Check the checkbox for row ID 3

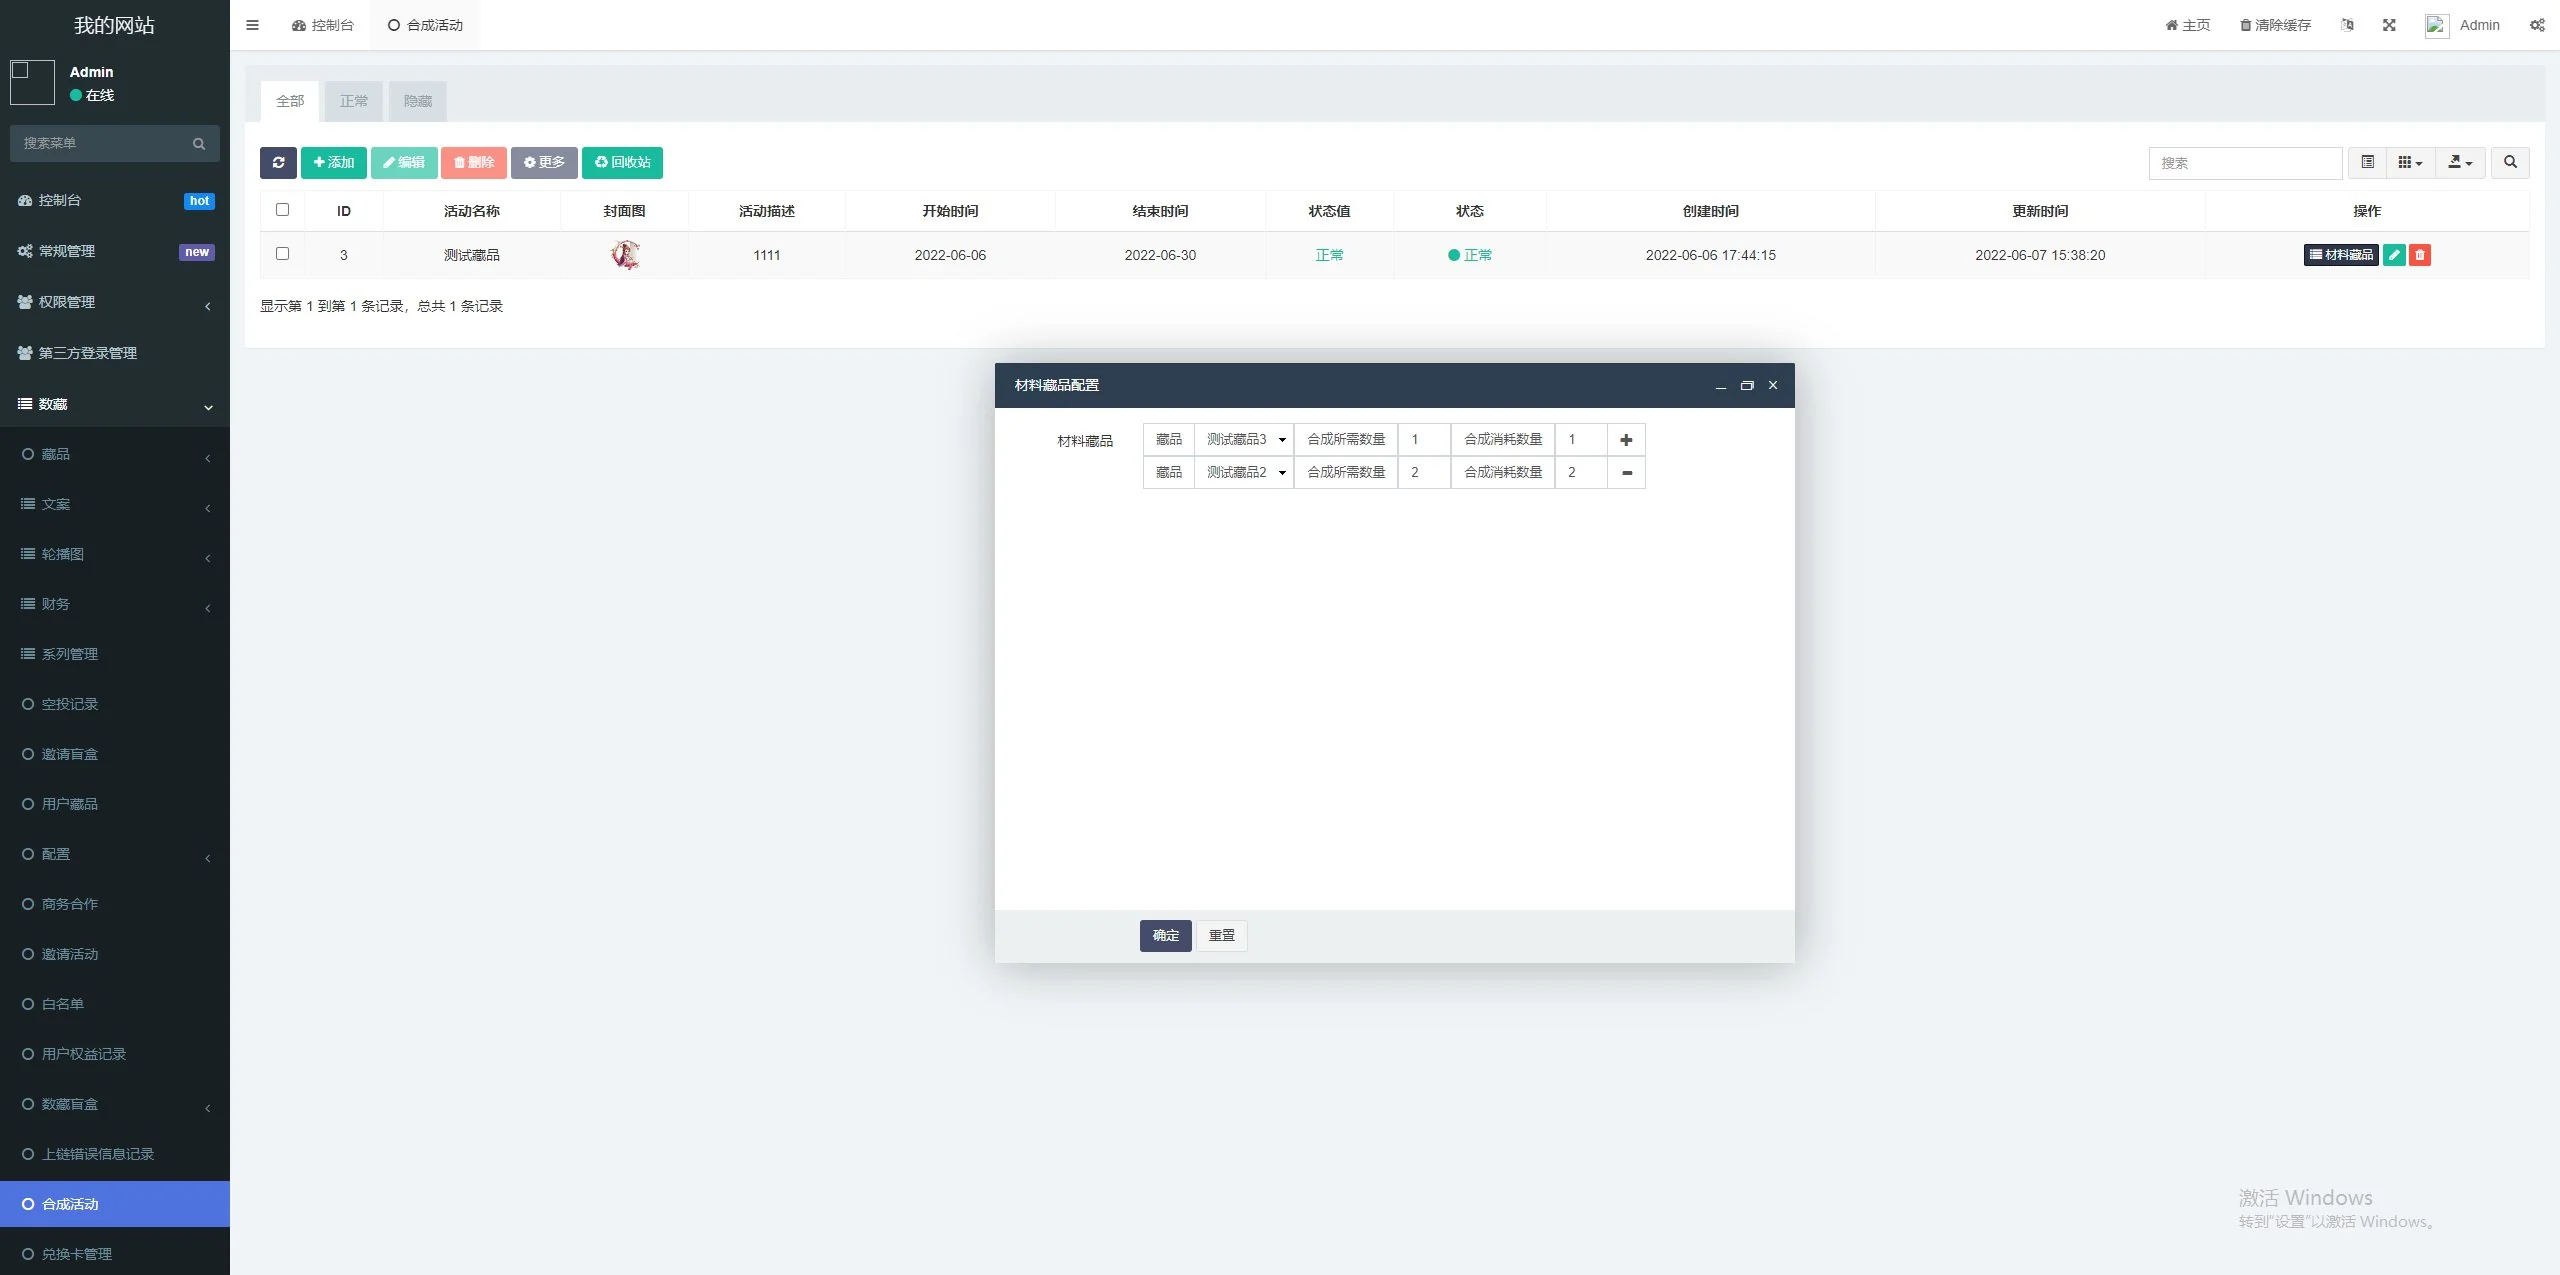pyautogui.click(x=282, y=254)
